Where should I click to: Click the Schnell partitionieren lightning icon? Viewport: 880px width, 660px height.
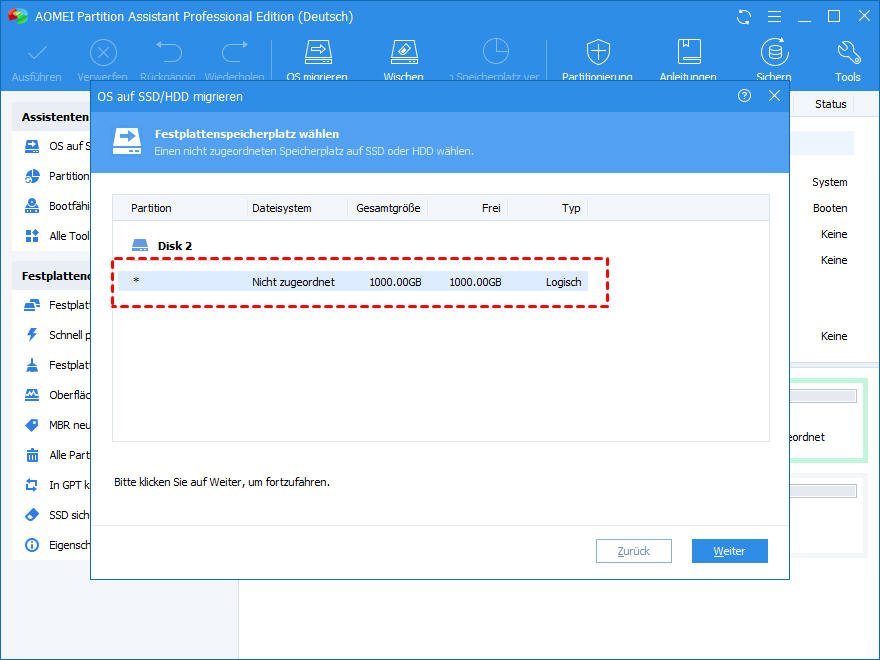32,335
